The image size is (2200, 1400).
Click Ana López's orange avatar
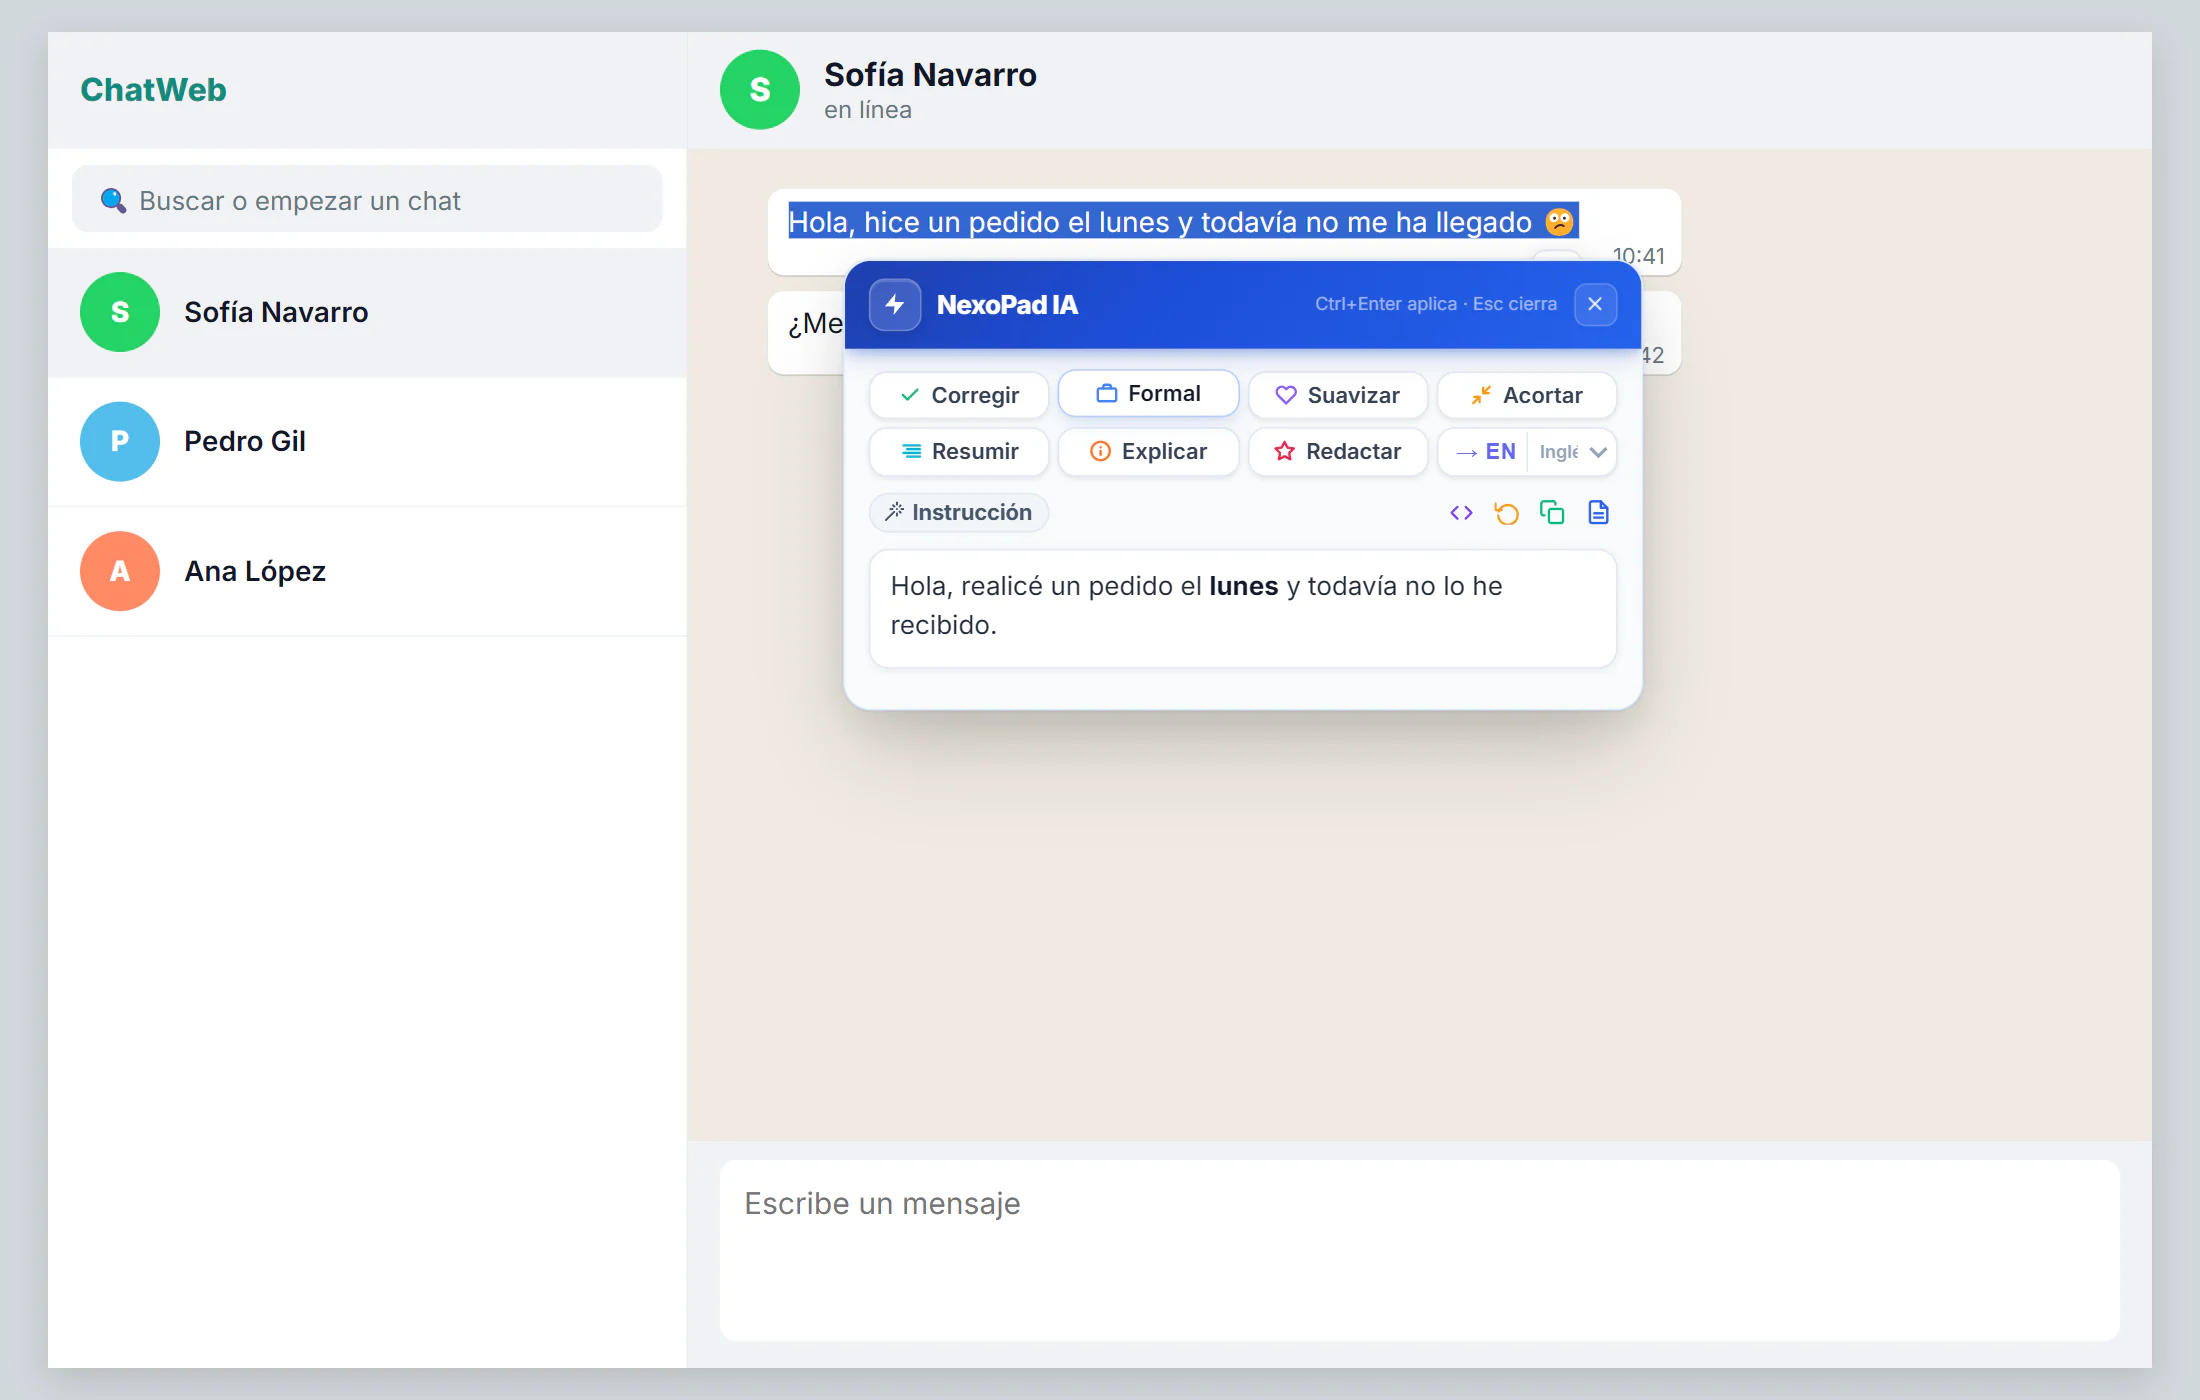point(120,571)
